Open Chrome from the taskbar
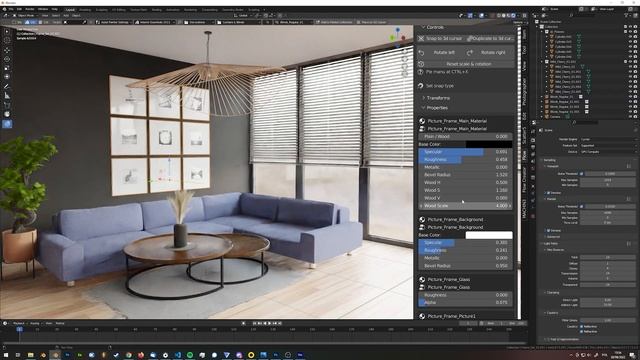This screenshot has height=360, width=640. click(x=129, y=355)
